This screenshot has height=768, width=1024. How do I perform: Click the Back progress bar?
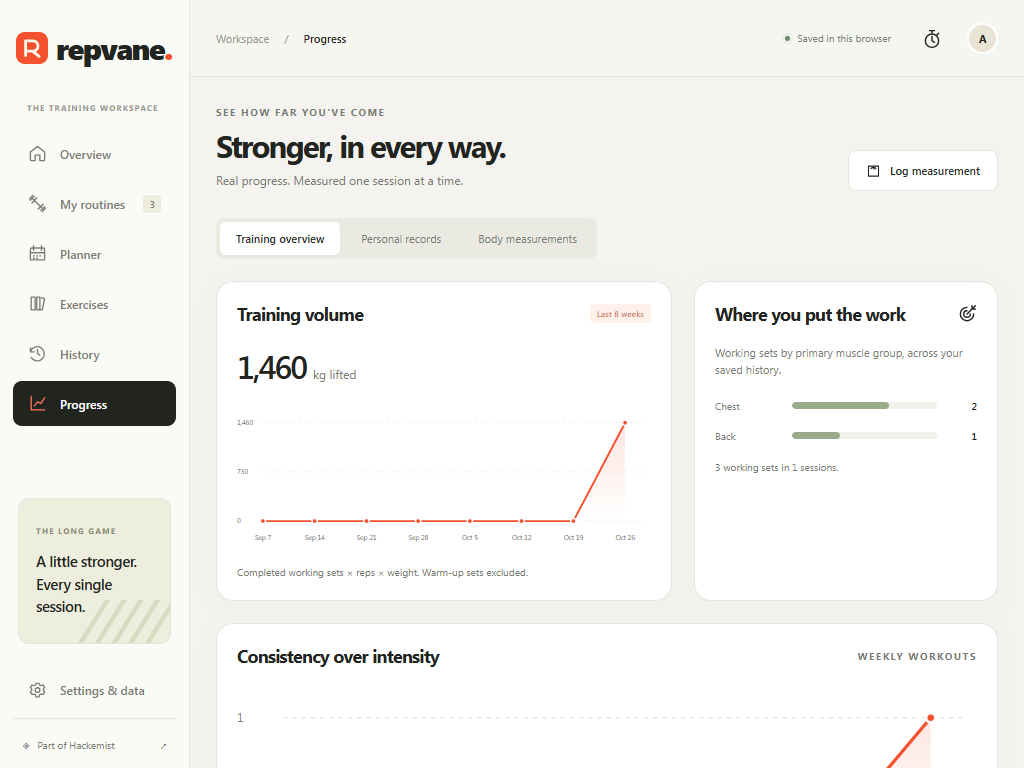click(864, 436)
